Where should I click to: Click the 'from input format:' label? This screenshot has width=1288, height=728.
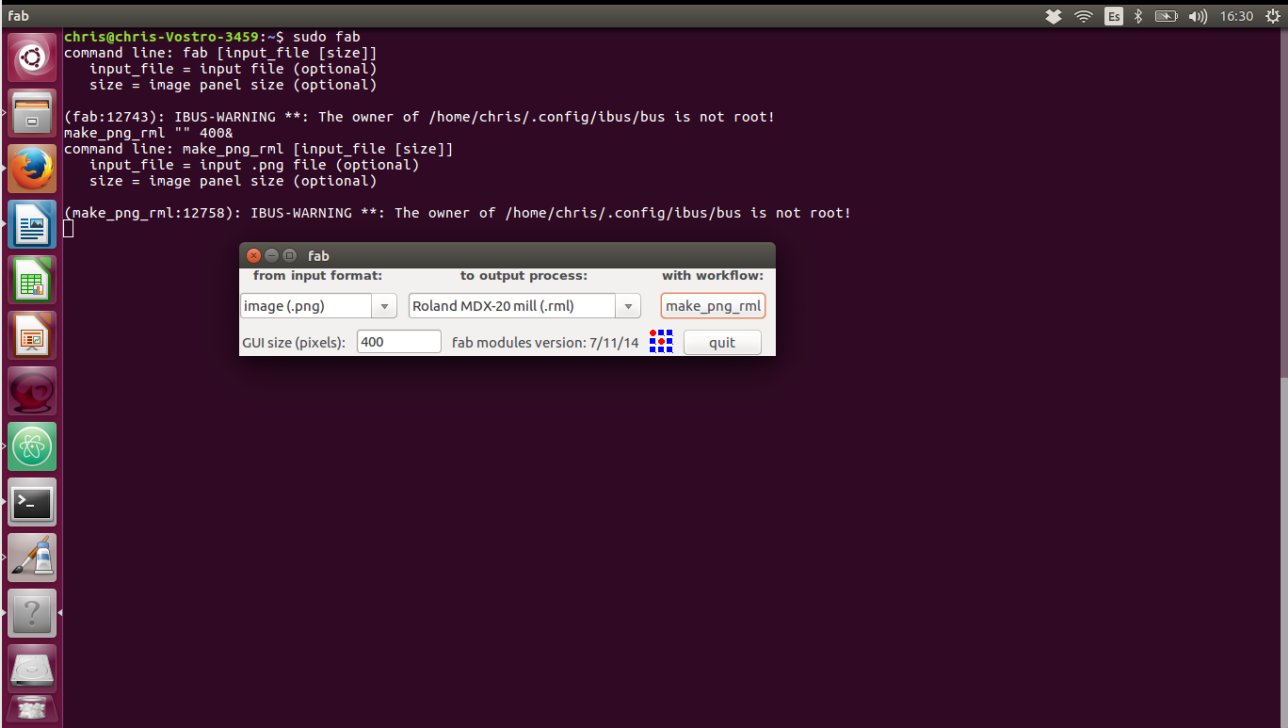pyautogui.click(x=318, y=275)
